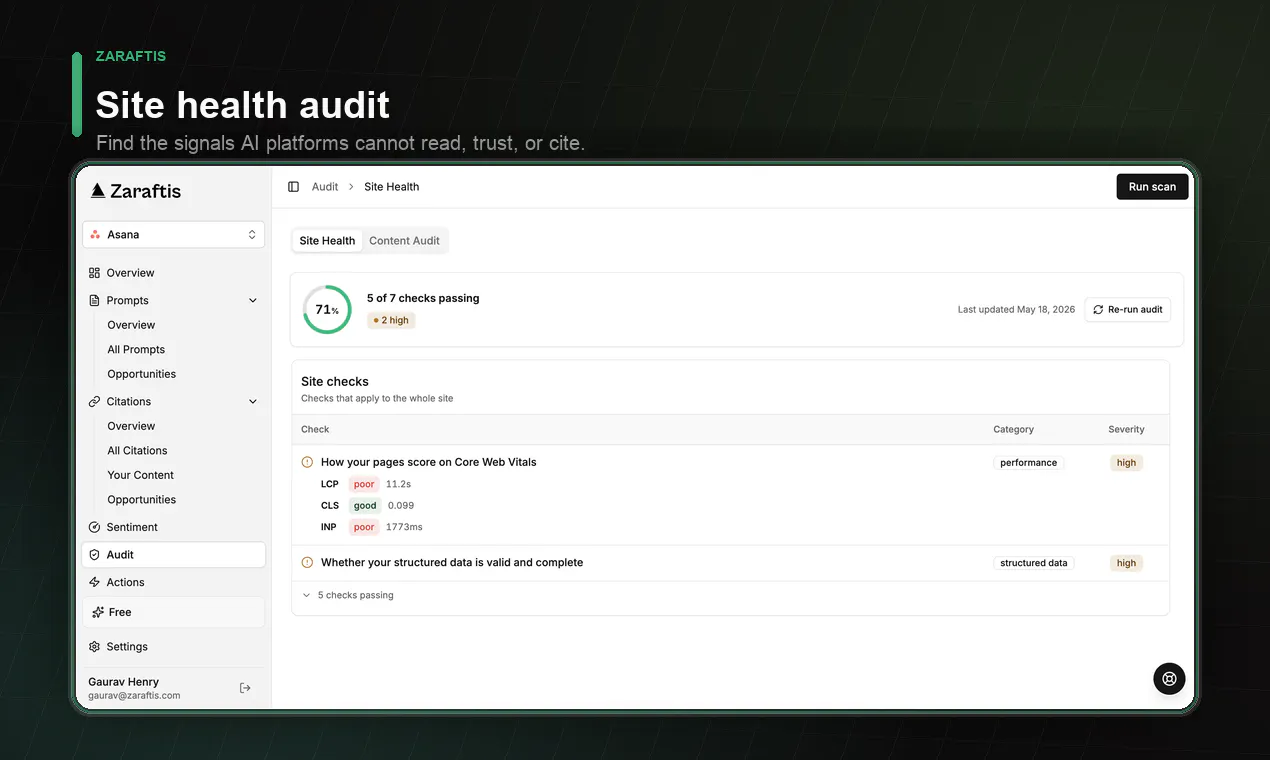Click the Audit breadcrumb link
The width and height of the screenshot is (1270, 760).
(x=325, y=187)
